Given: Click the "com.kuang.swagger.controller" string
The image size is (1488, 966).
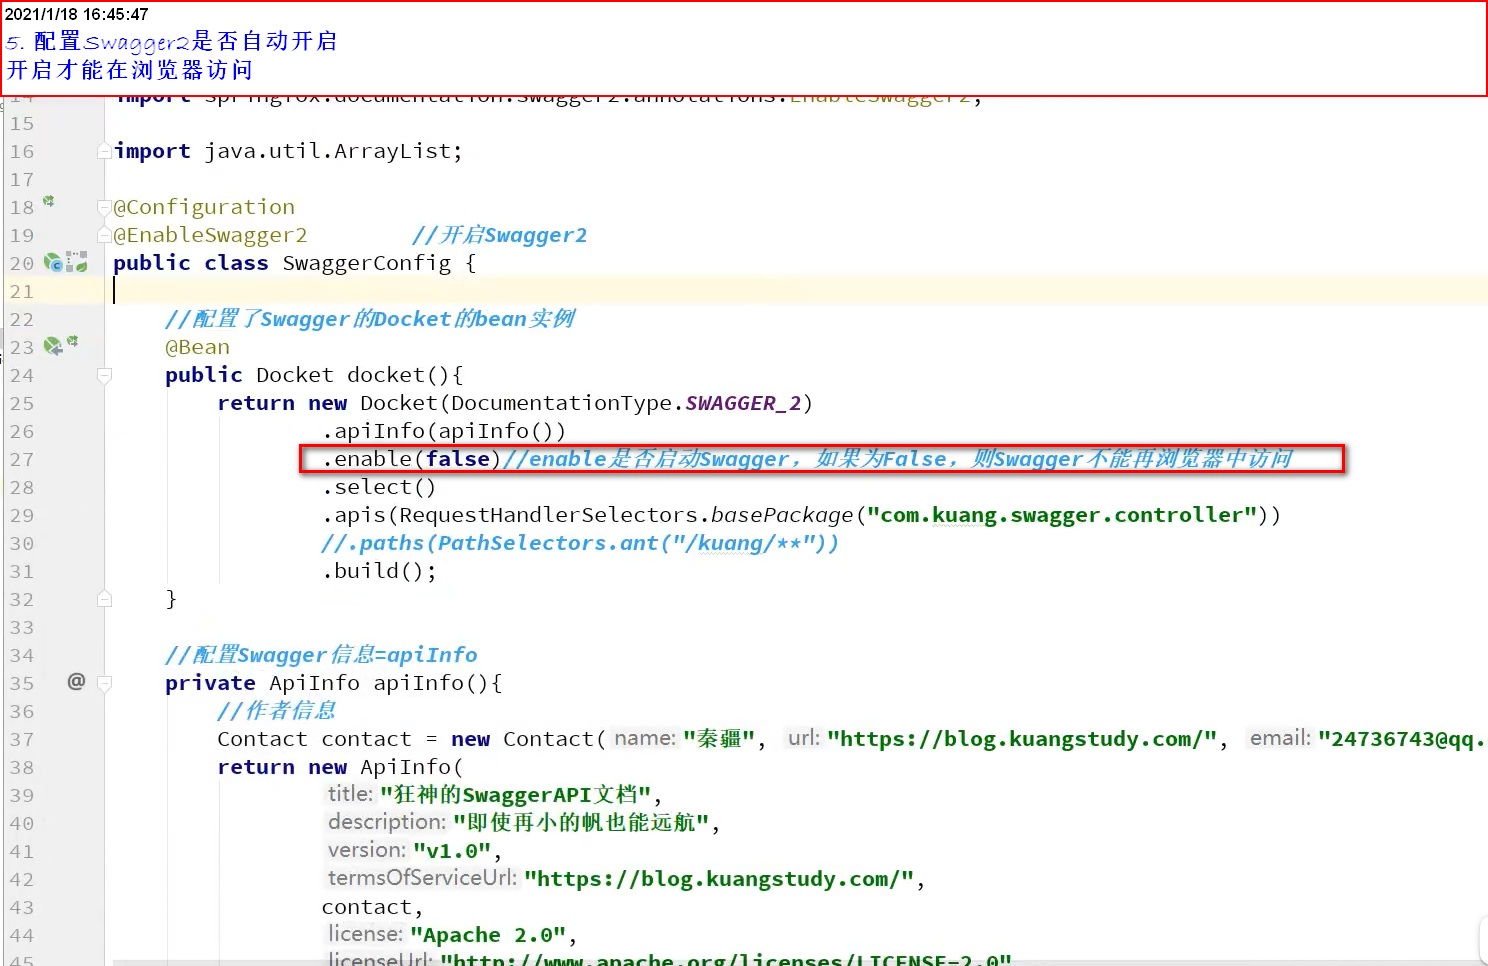Looking at the screenshot, I should click(x=1062, y=515).
